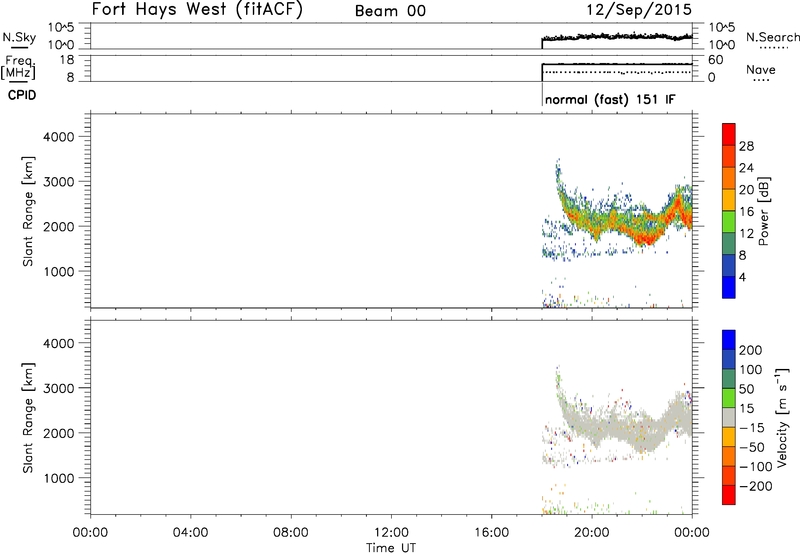
Task: Click the date '12/Sep/2015'
Action: coord(639,9)
